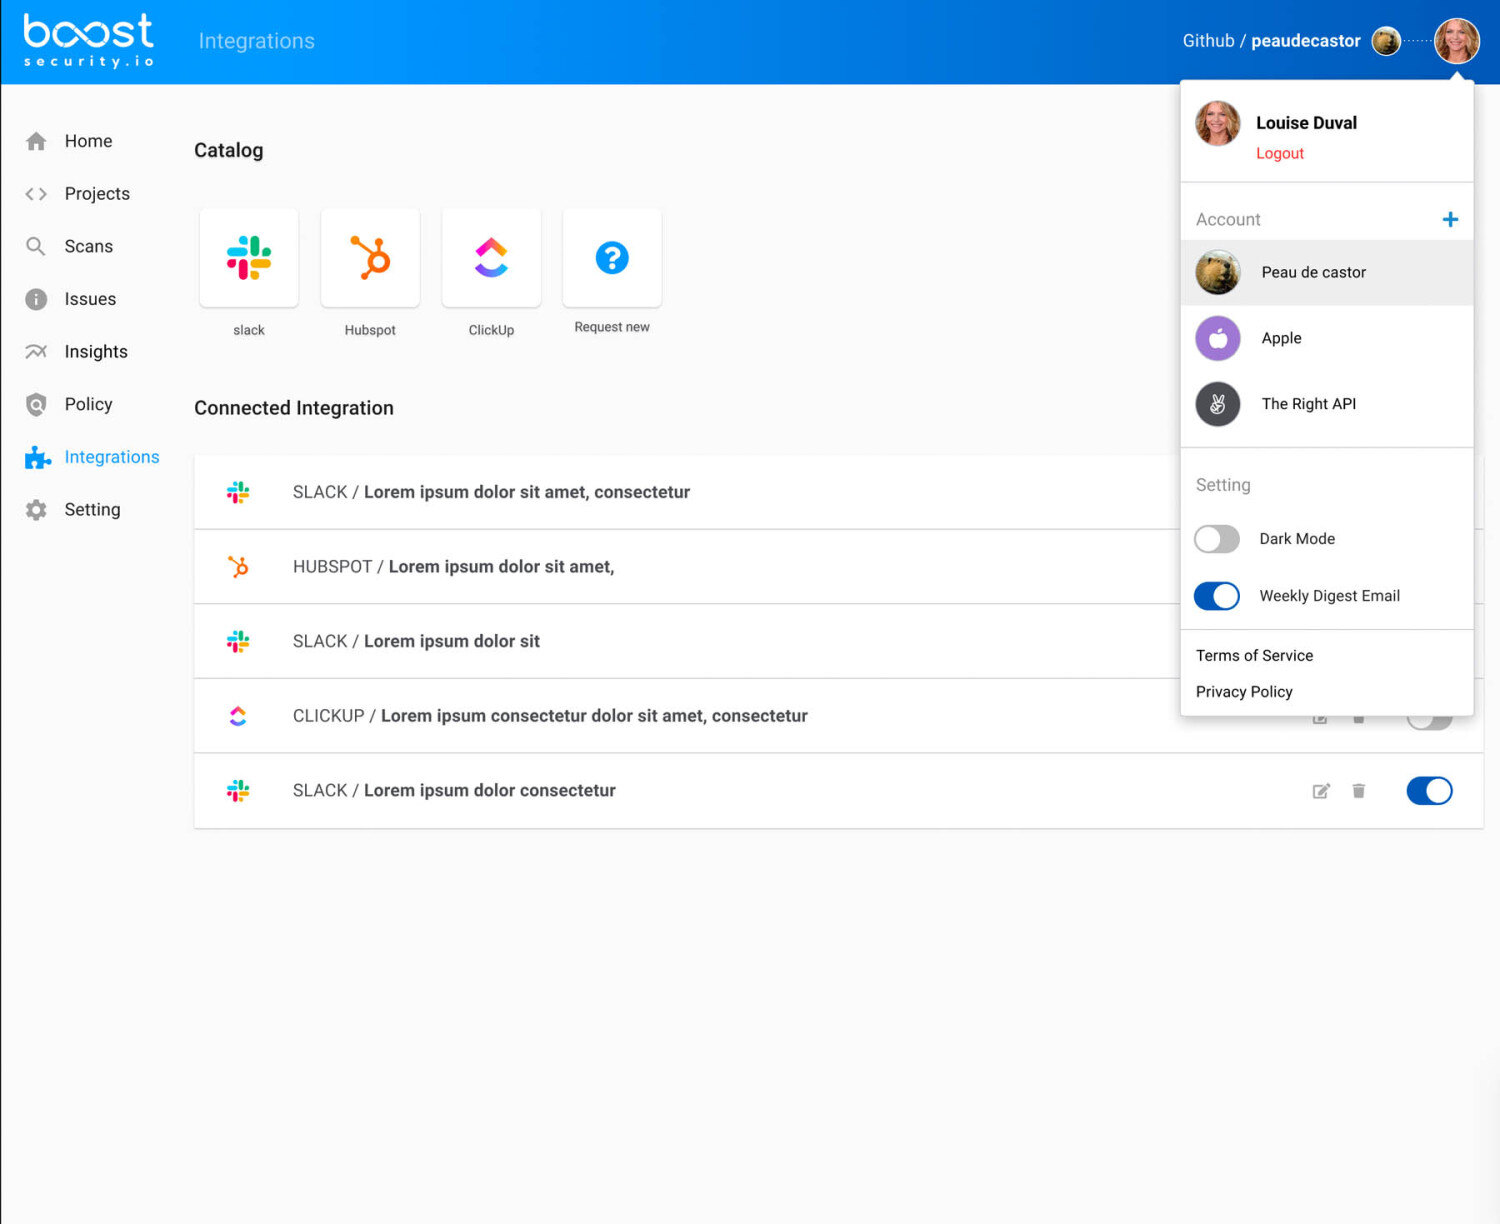Disable the last Slack integration toggle
Viewport: 1500px width, 1224px height.
(x=1429, y=791)
